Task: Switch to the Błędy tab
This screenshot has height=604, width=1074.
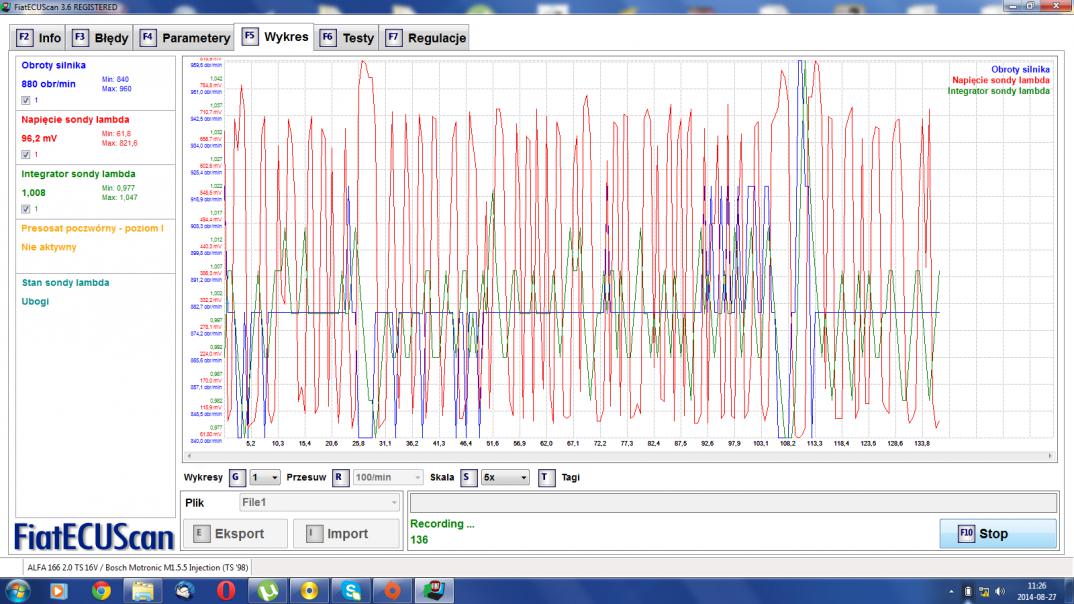Action: pos(100,38)
